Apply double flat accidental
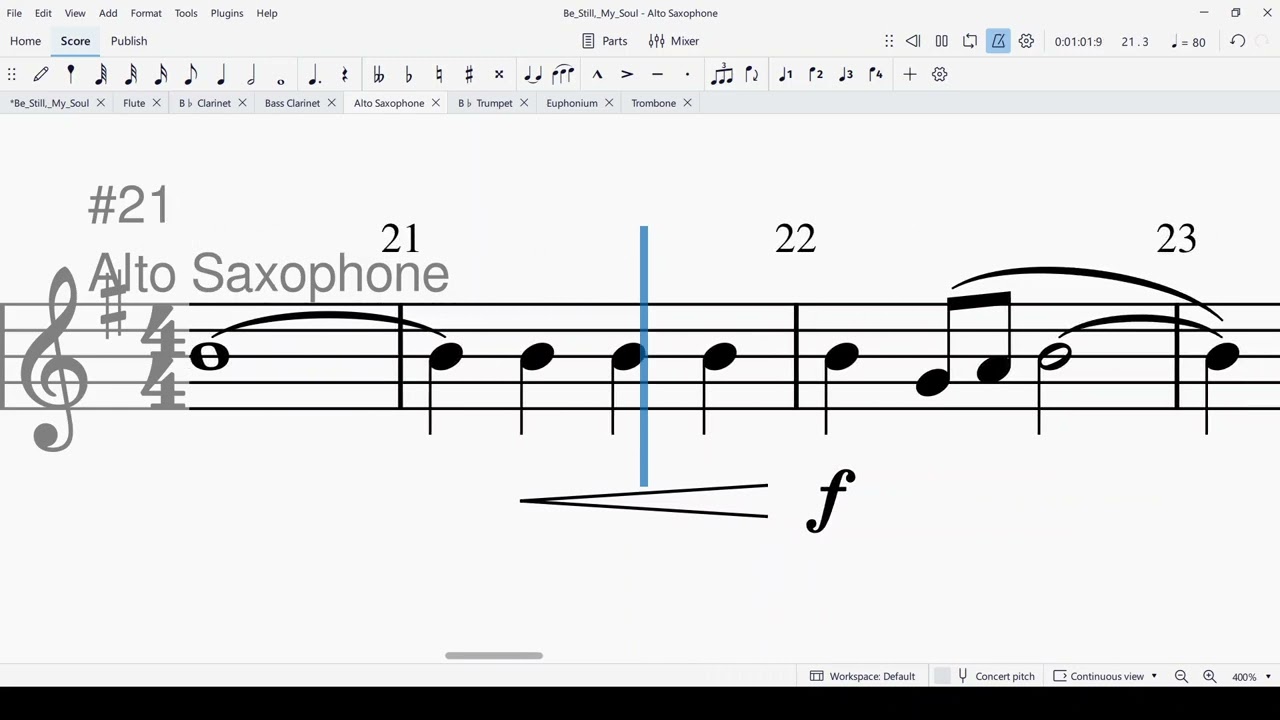Viewport: 1280px width, 720px height. 378,74
